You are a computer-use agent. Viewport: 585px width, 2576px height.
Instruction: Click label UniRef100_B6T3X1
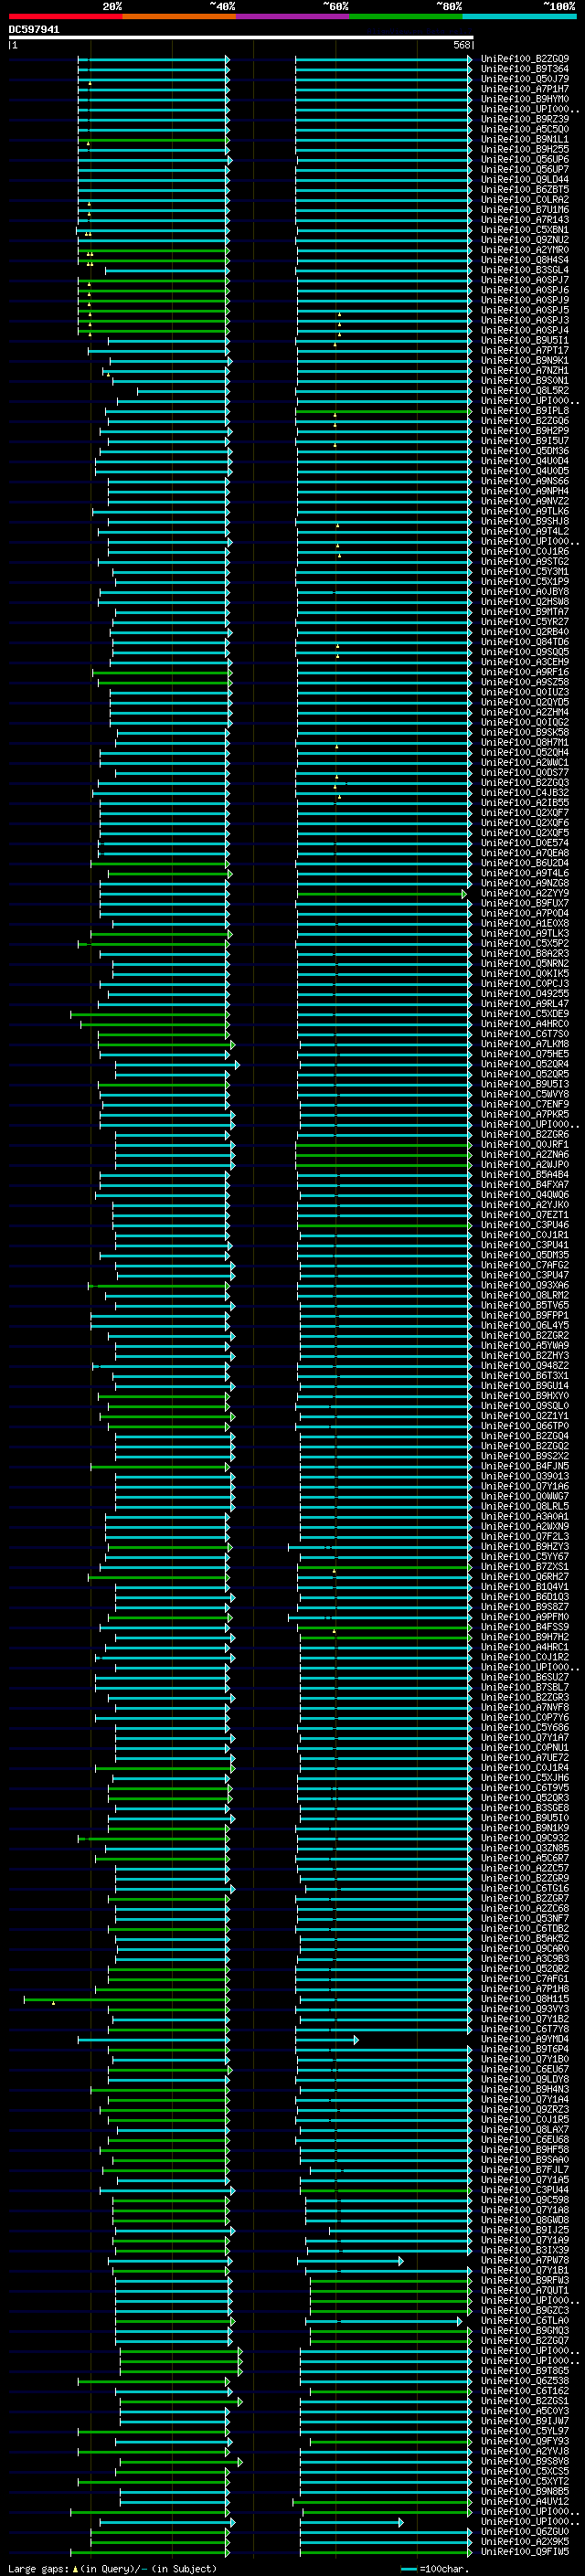coord(525,1376)
